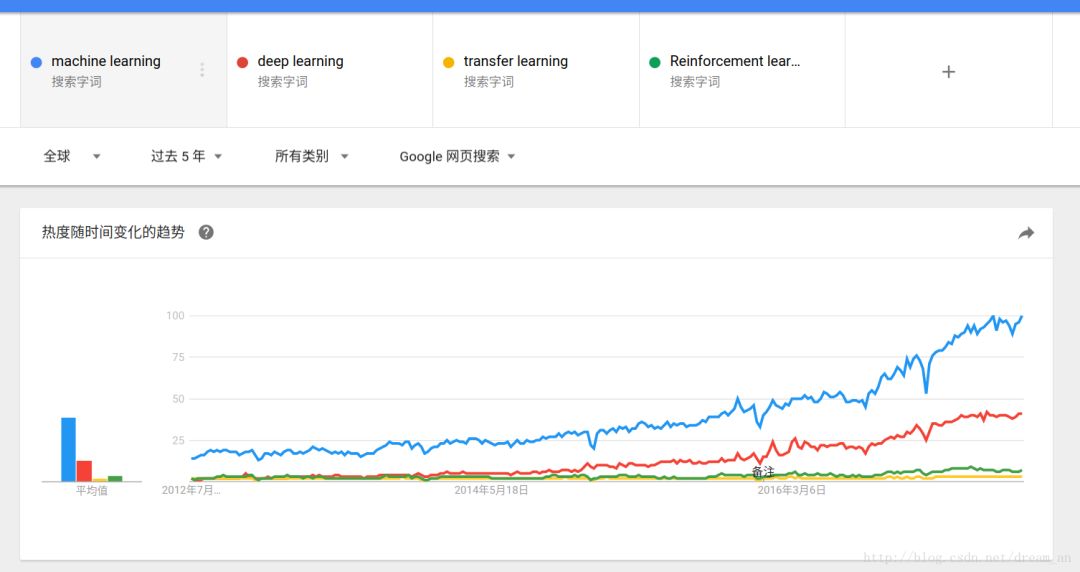The image size is (1080, 572).
Task: Click the yellow transfer learning dot
Action: pyautogui.click(x=448, y=62)
